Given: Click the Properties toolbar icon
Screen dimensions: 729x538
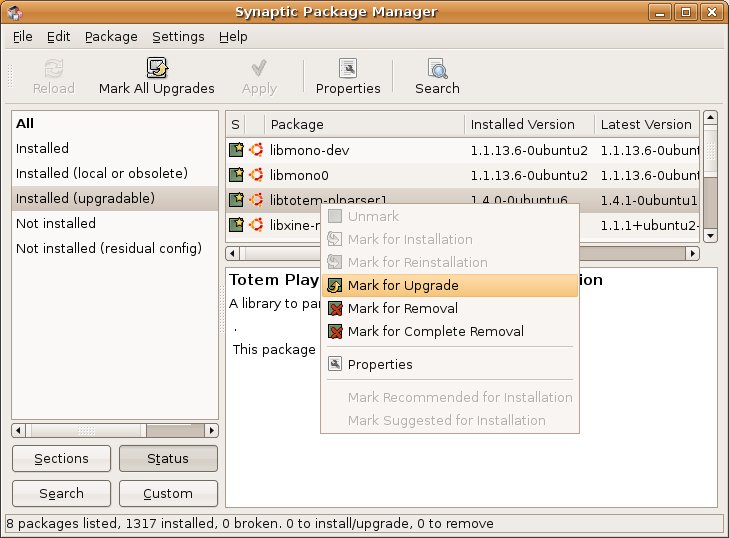Looking at the screenshot, I should [x=348, y=68].
